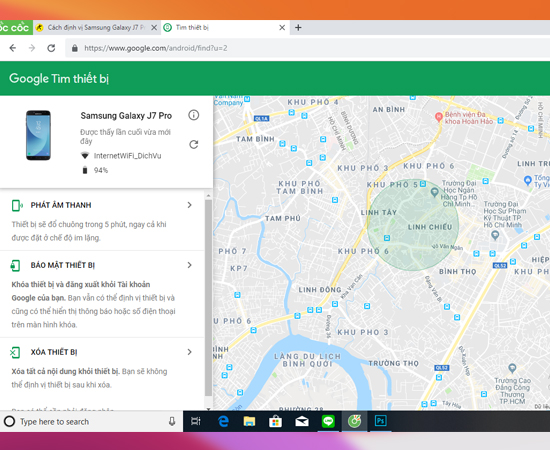Viewport: 550px width, 450px height.
Task: Open Mail app from taskbar
Action: 302,421
